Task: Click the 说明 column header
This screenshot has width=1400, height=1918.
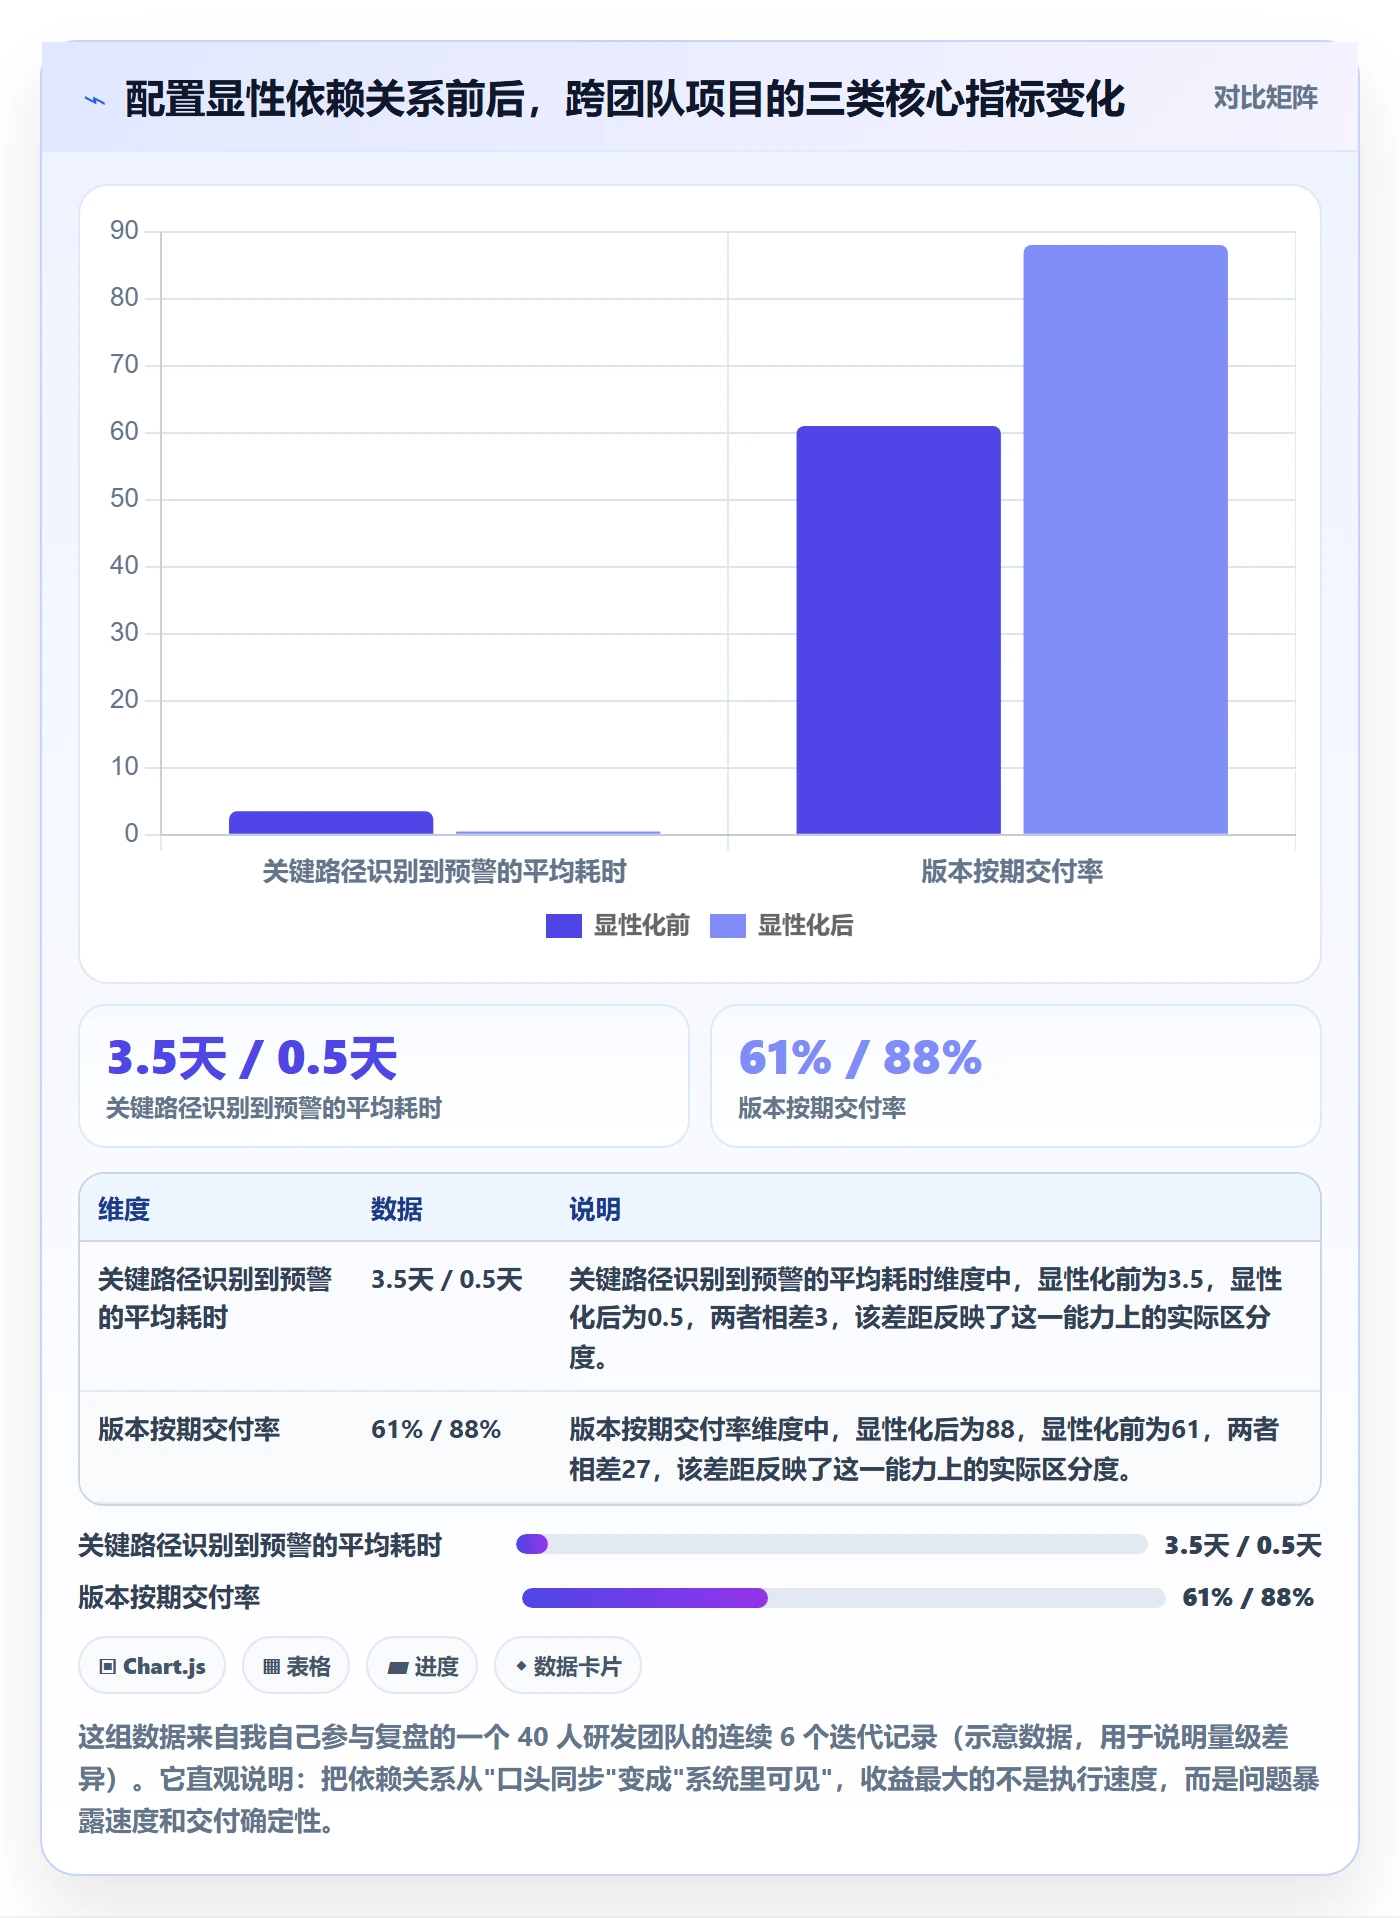Action: [595, 1209]
